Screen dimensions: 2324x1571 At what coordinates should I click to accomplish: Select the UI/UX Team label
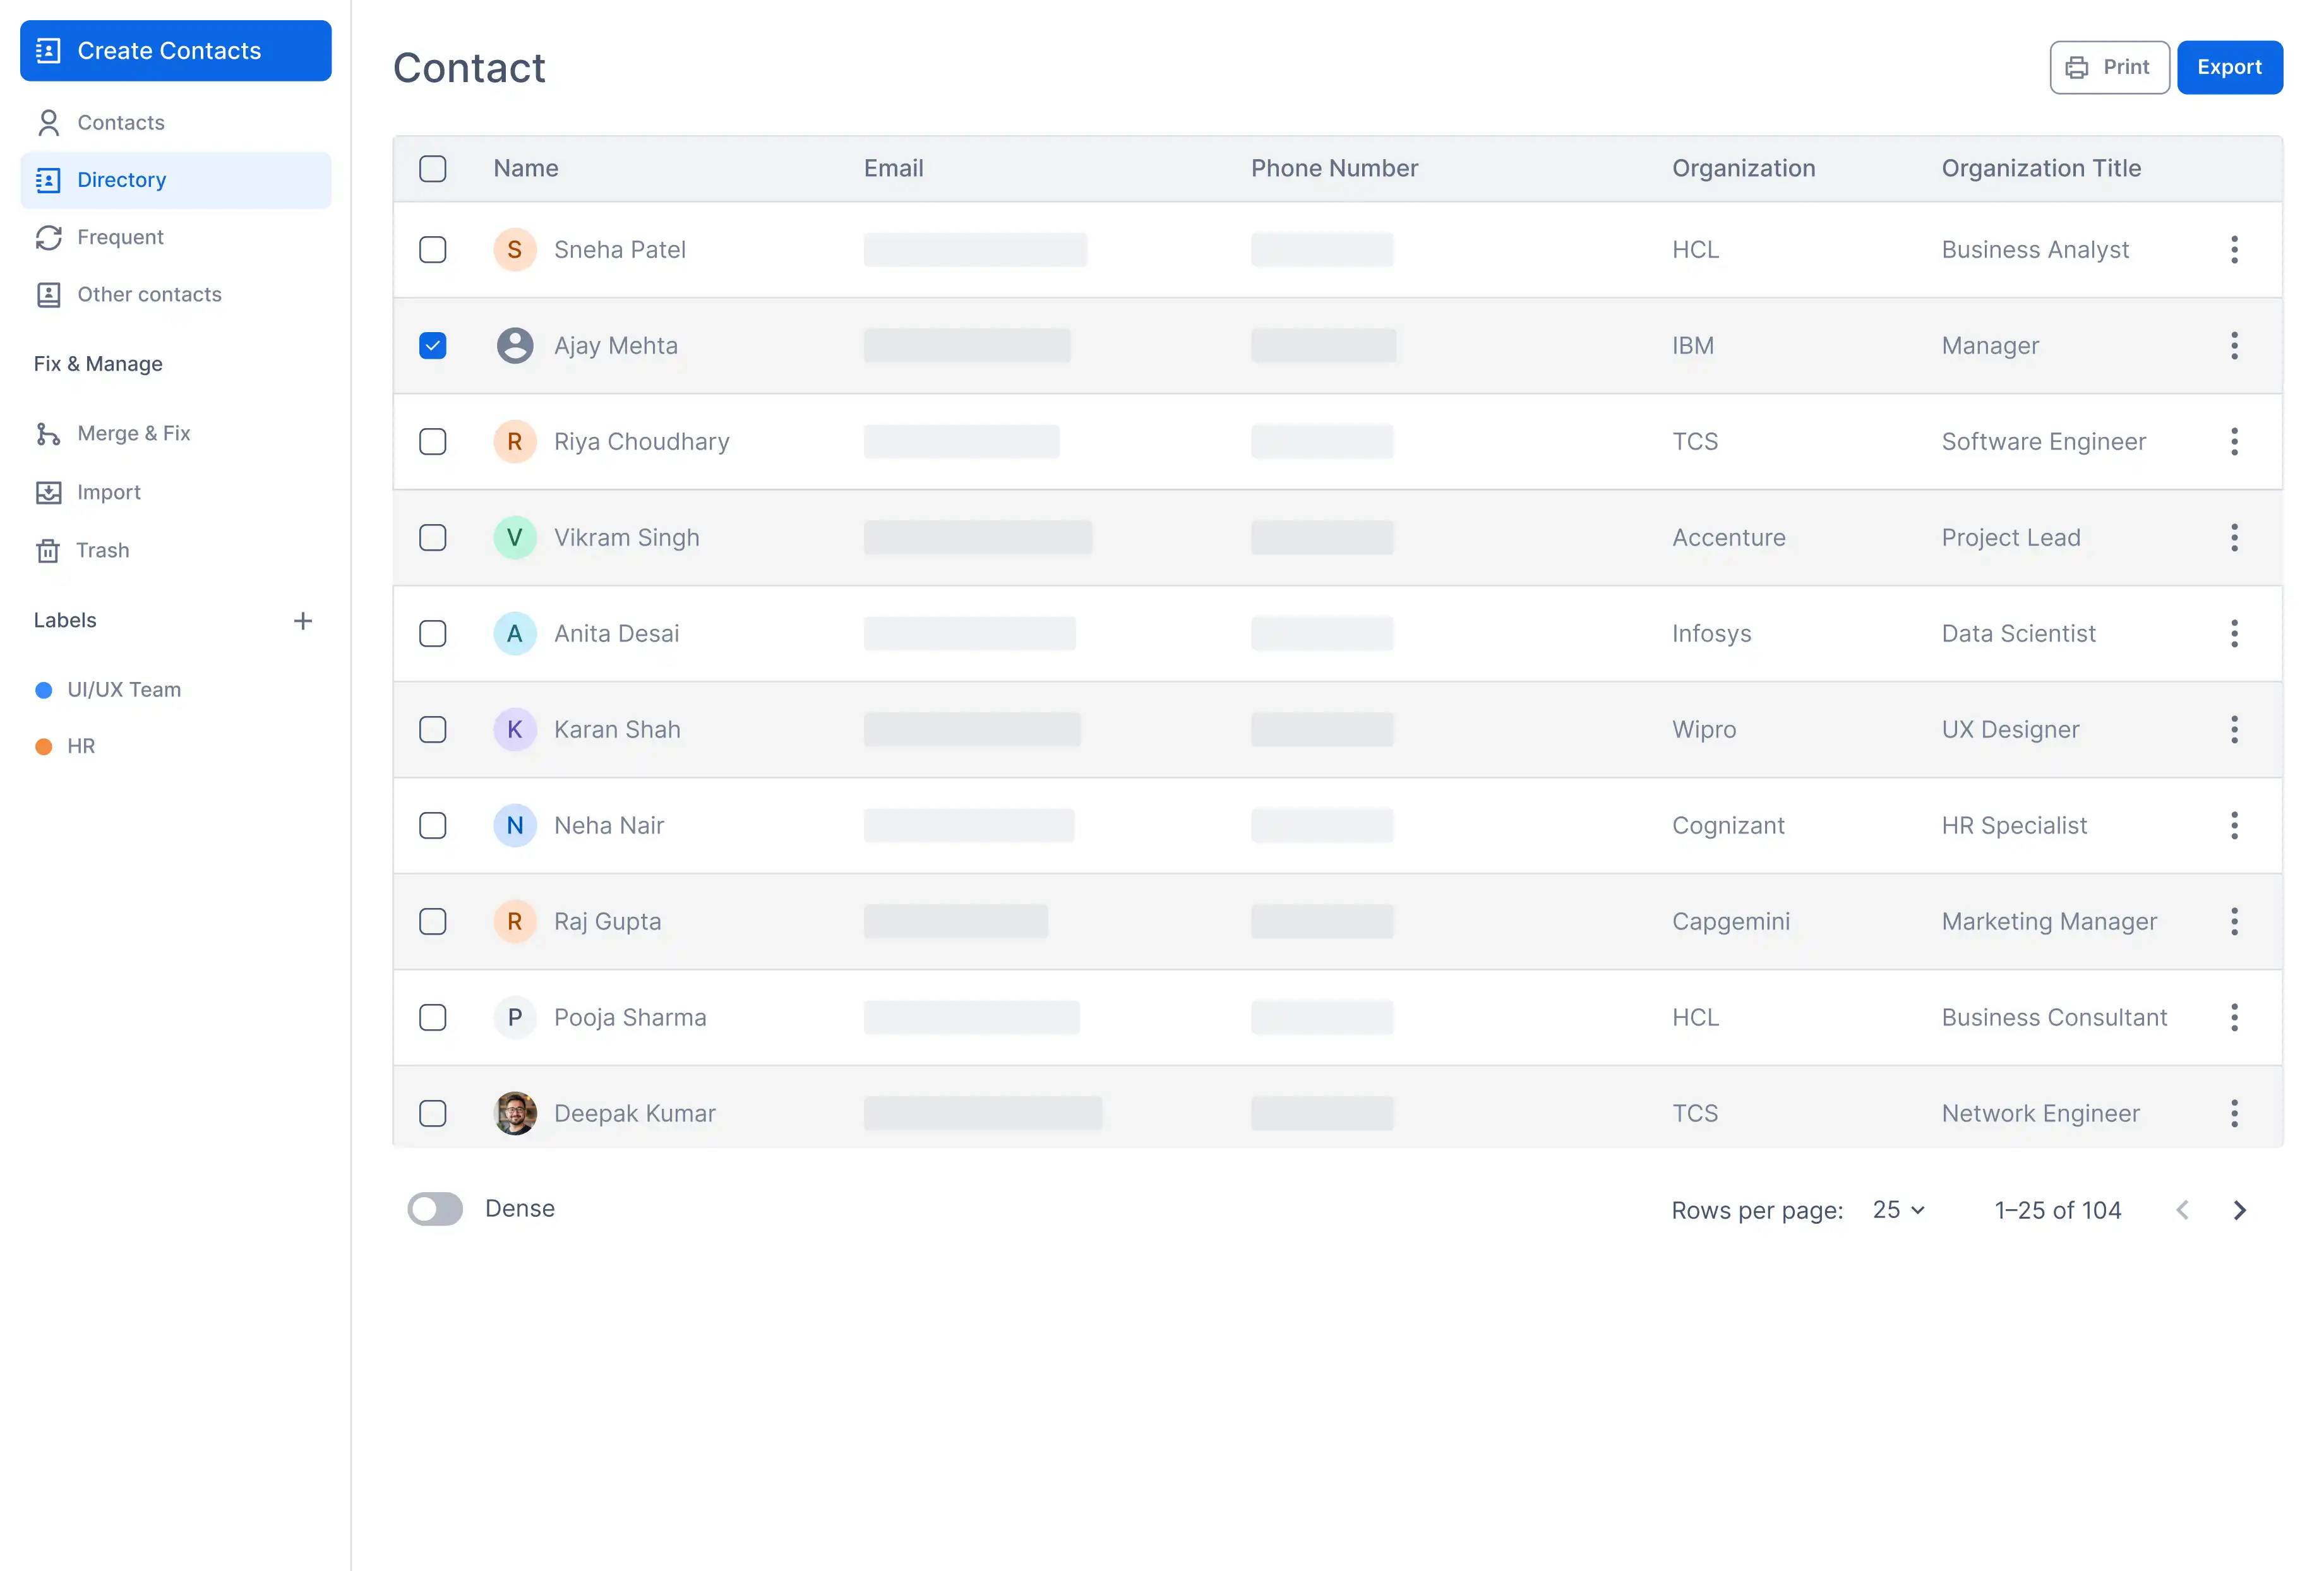click(123, 689)
